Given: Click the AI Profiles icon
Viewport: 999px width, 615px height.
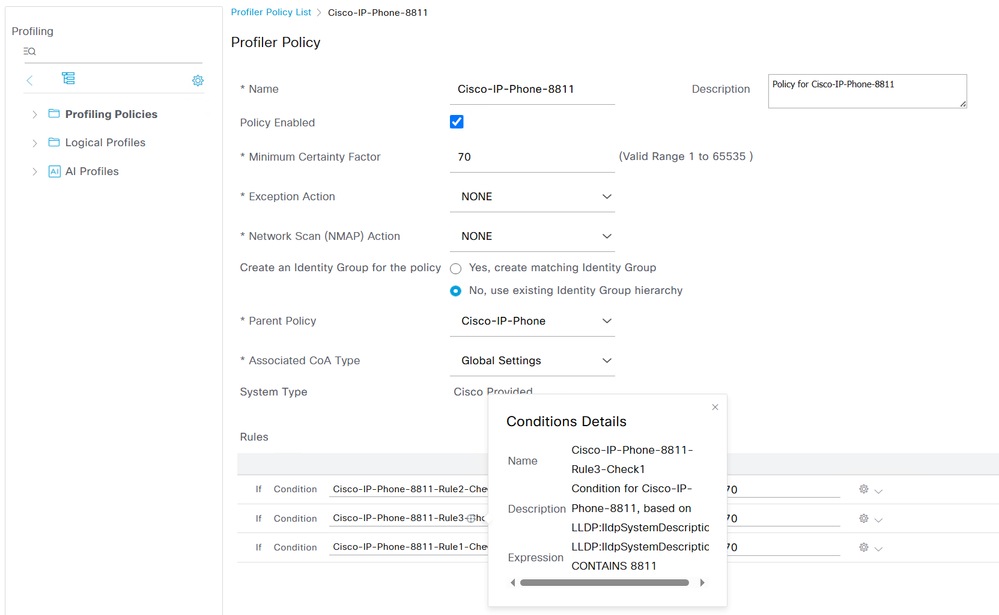Looking at the screenshot, I should [x=55, y=171].
